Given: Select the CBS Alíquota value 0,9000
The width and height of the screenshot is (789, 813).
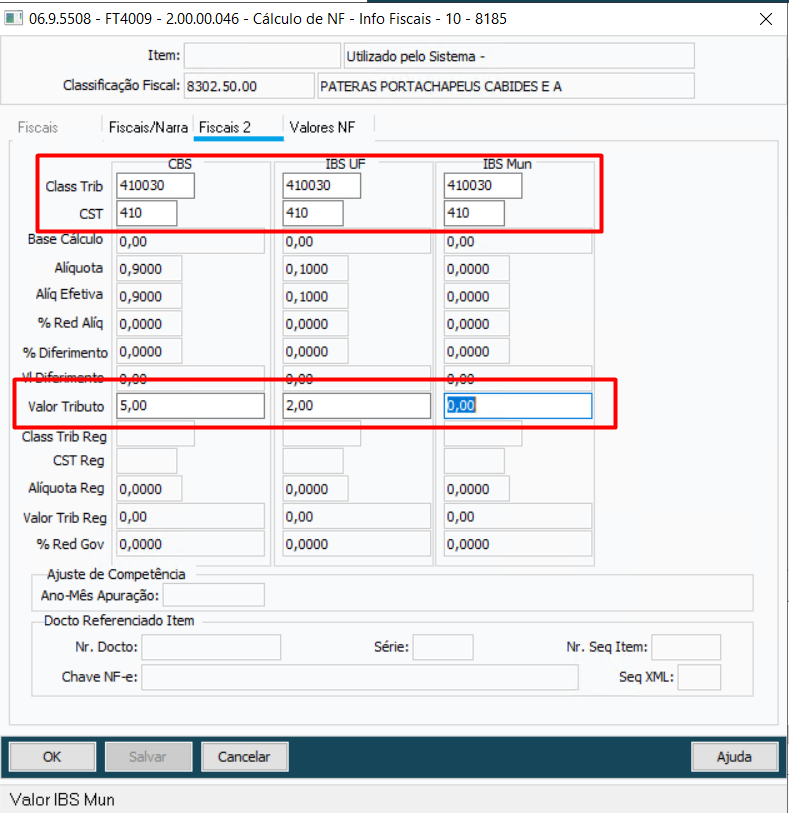Looking at the screenshot, I should [149, 269].
